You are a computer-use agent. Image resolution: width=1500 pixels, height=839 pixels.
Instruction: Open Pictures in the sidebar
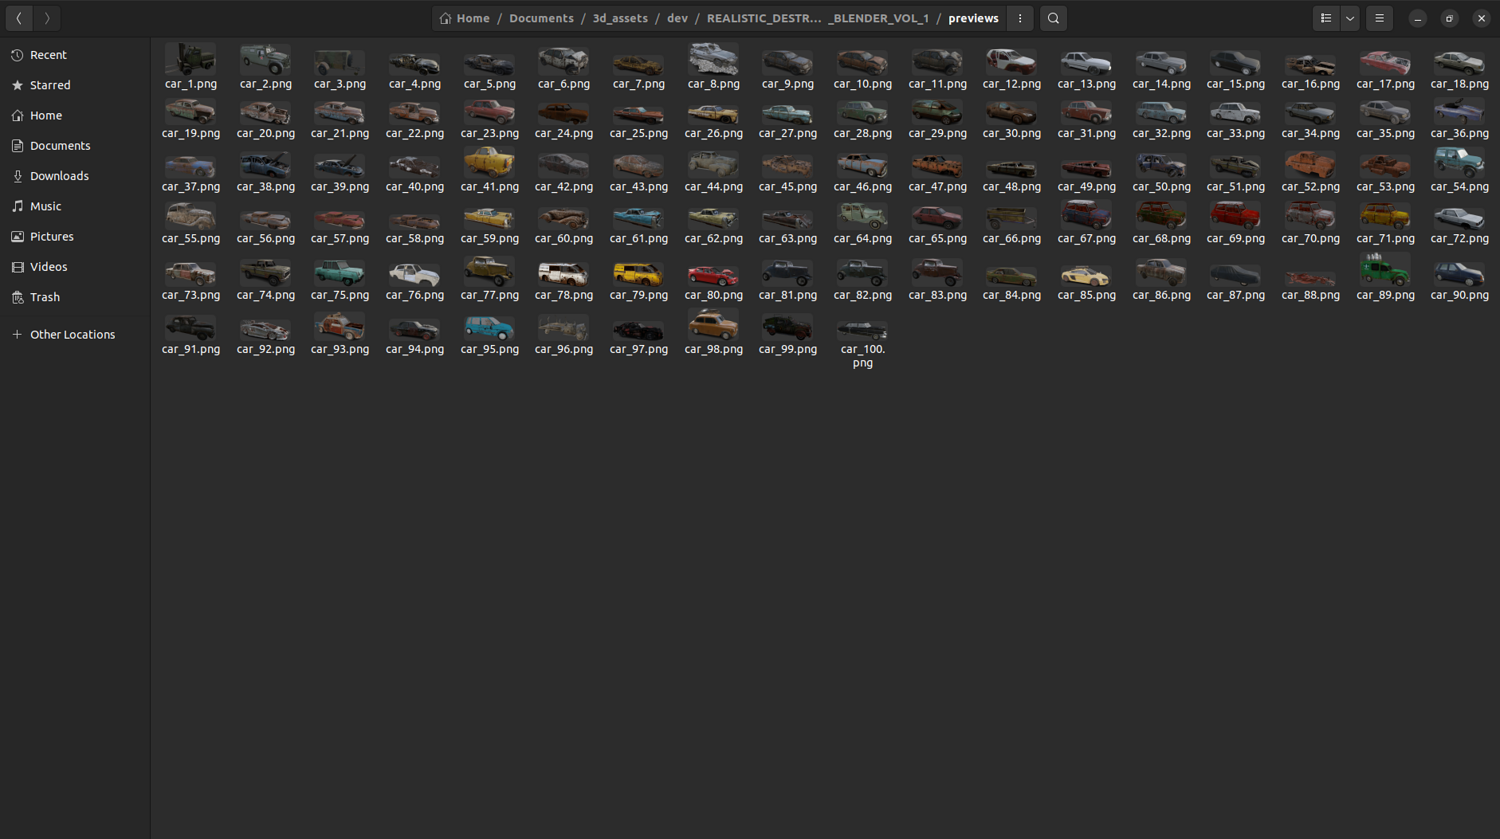pos(75,237)
